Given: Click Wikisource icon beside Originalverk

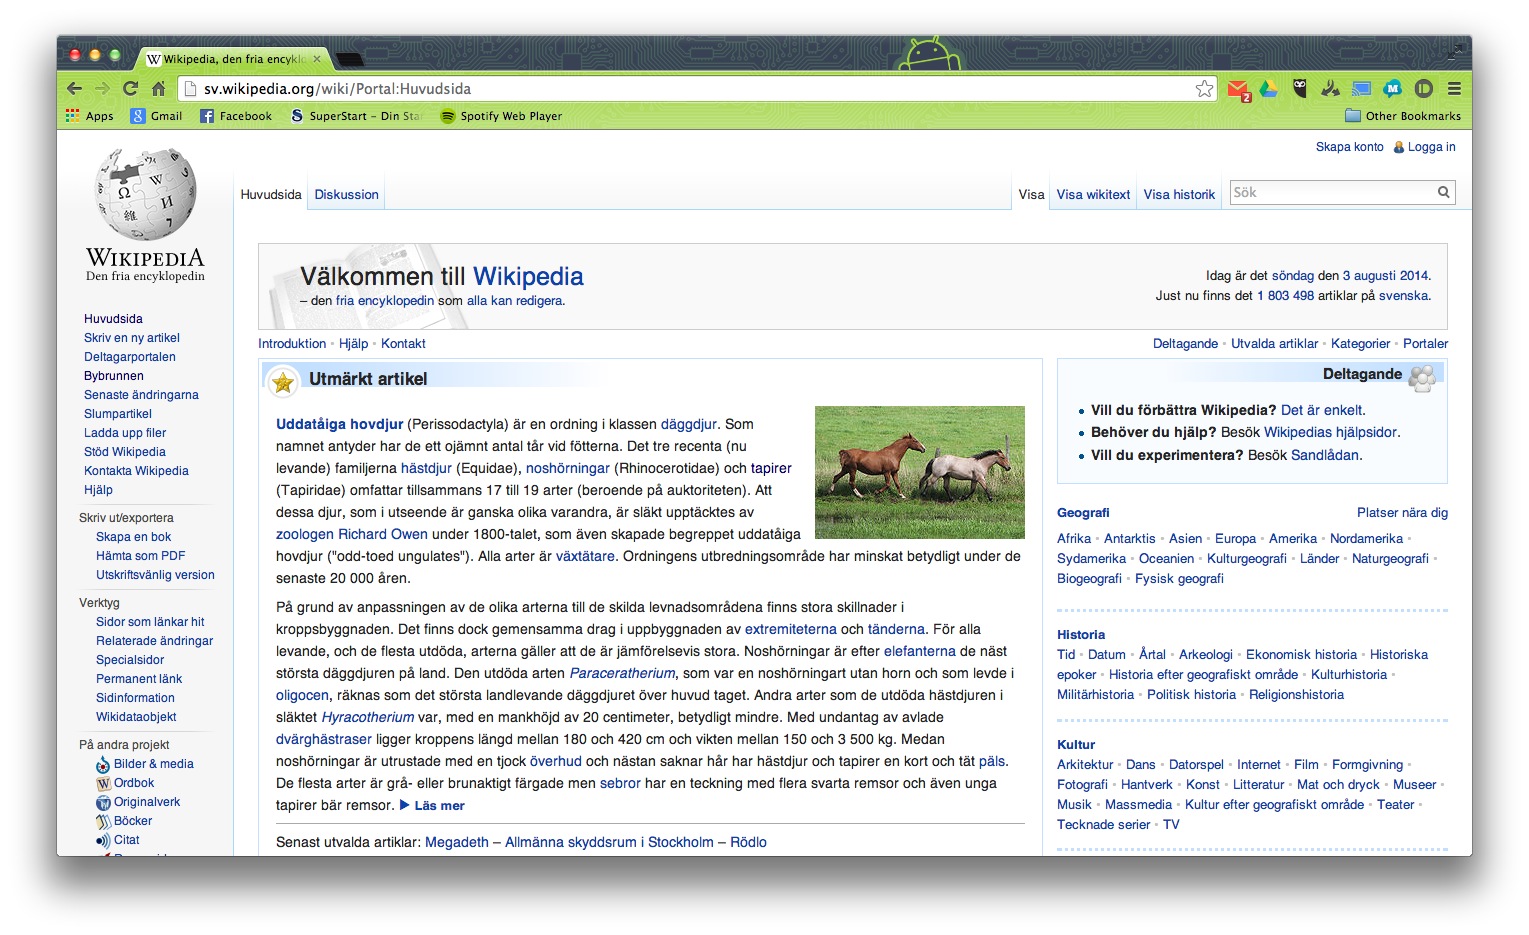Looking at the screenshot, I should (103, 802).
